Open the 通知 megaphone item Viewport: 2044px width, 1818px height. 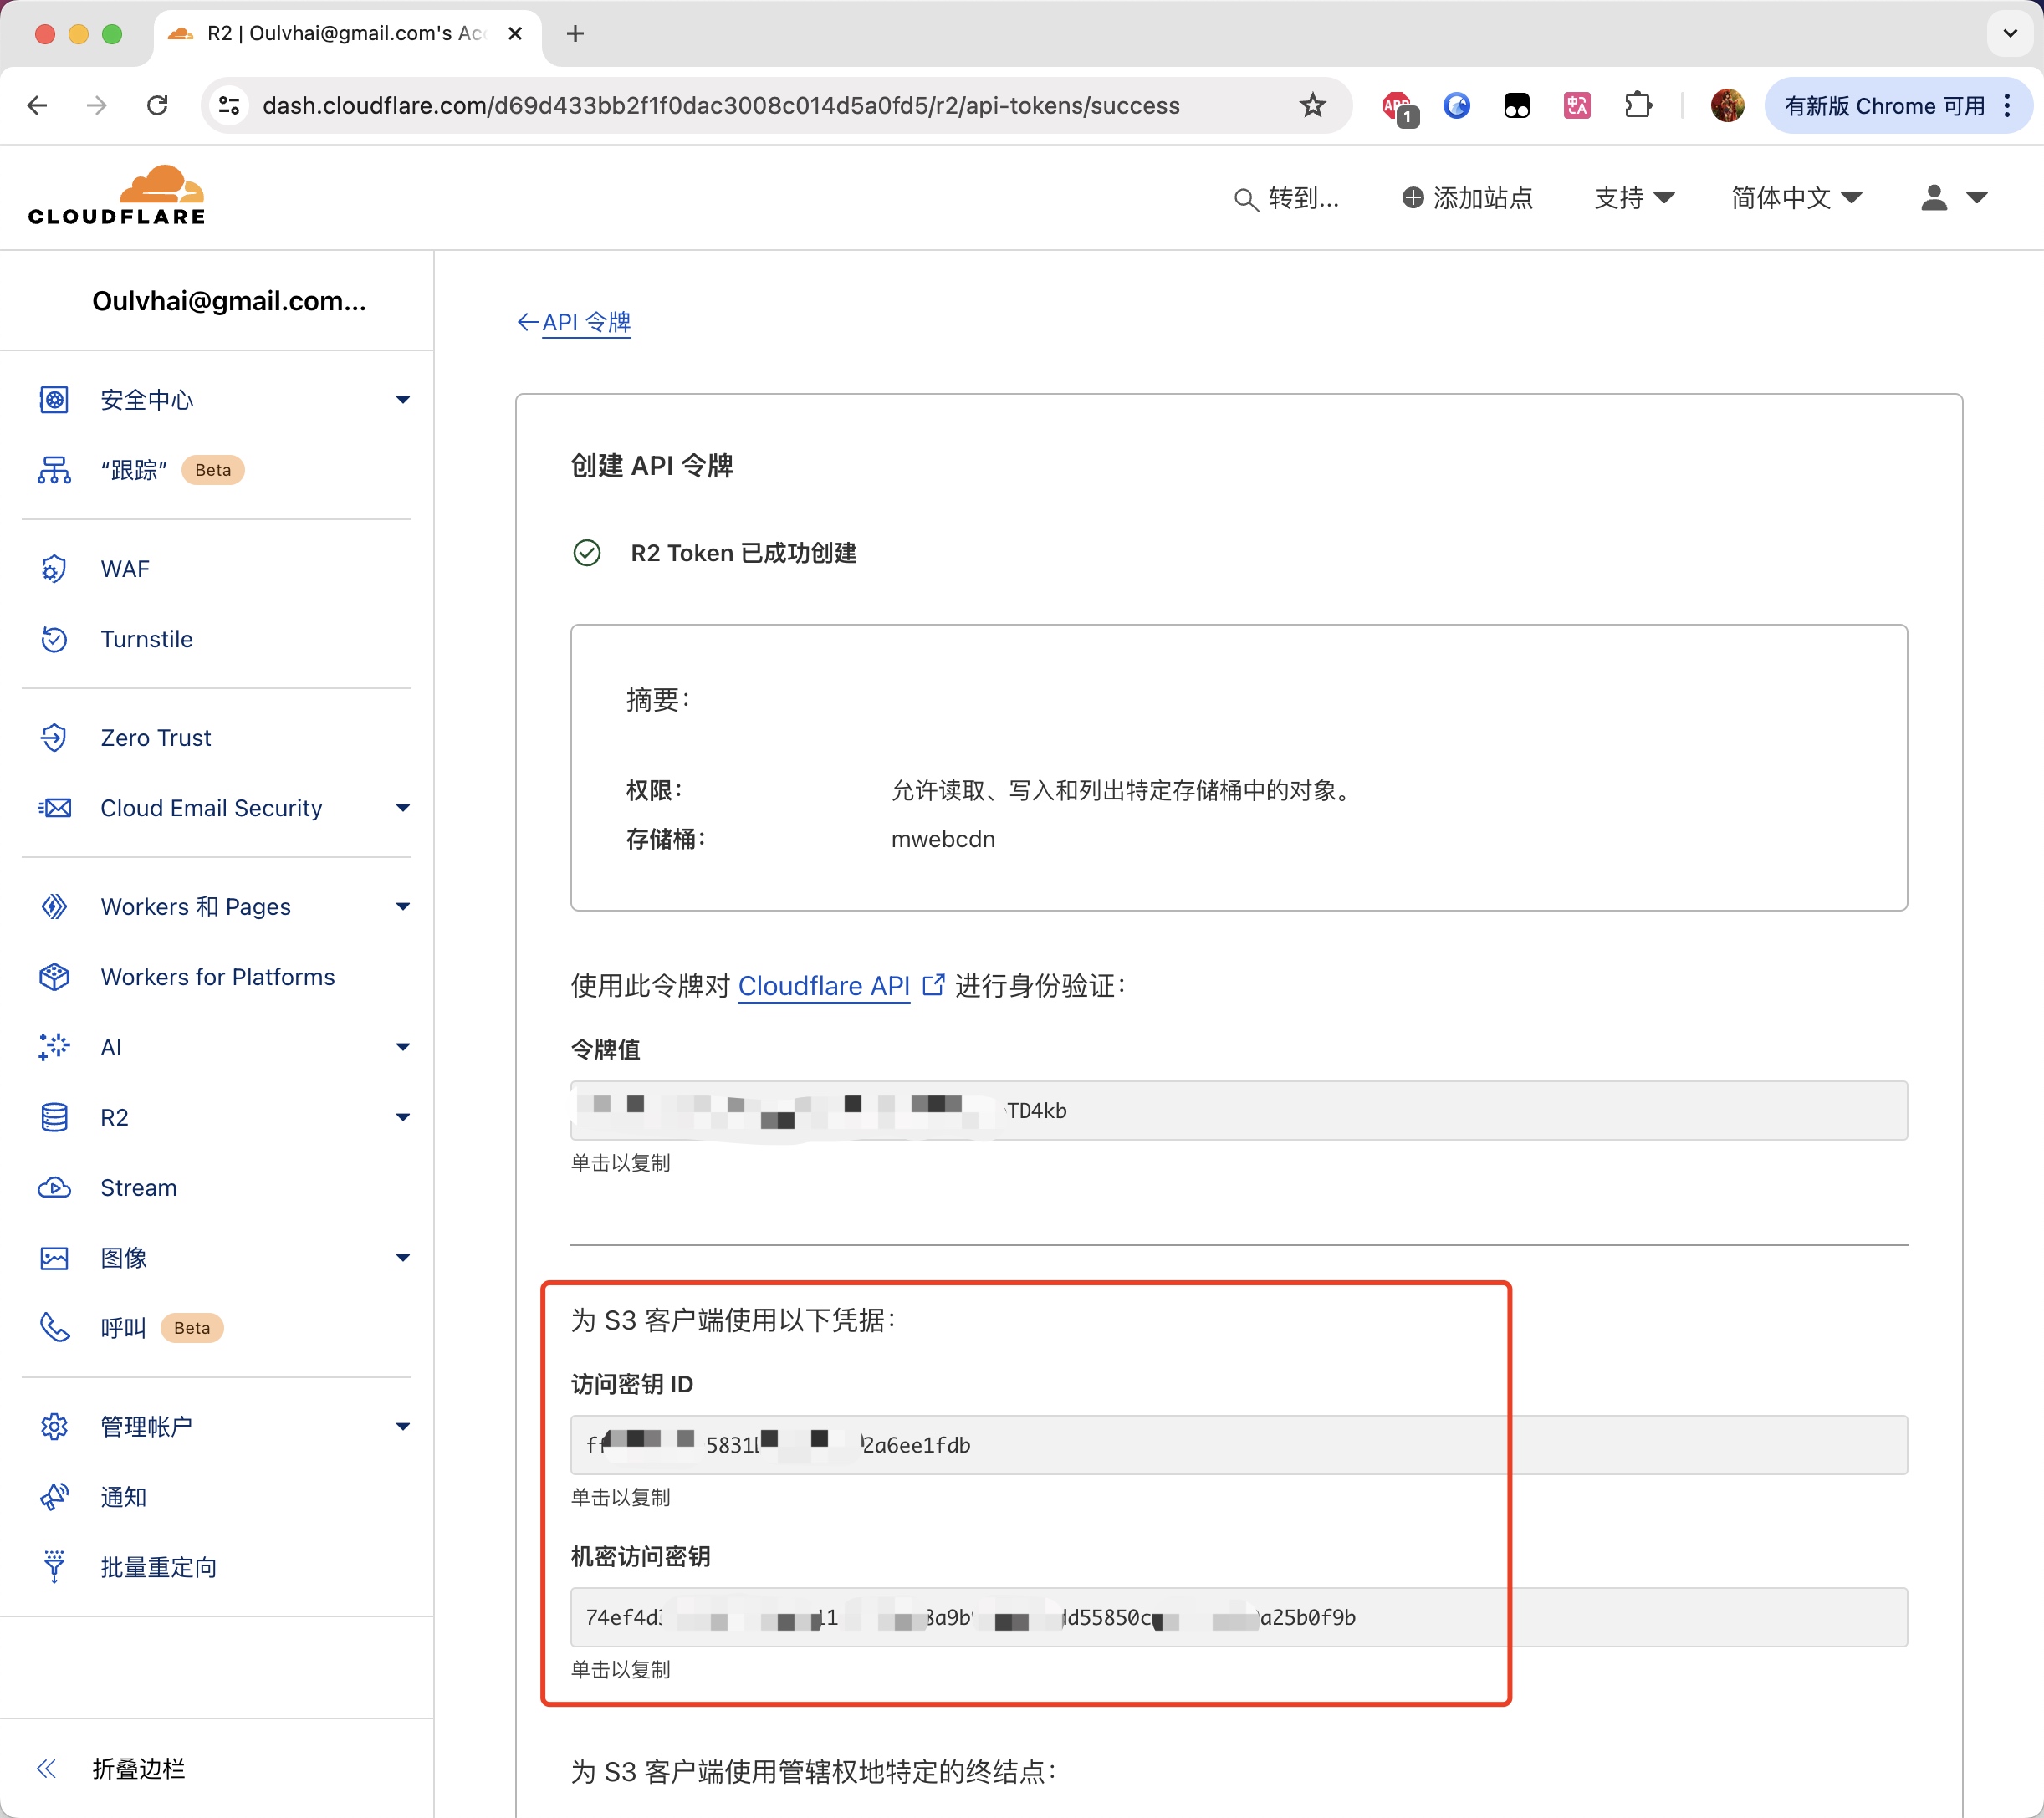pos(54,1497)
